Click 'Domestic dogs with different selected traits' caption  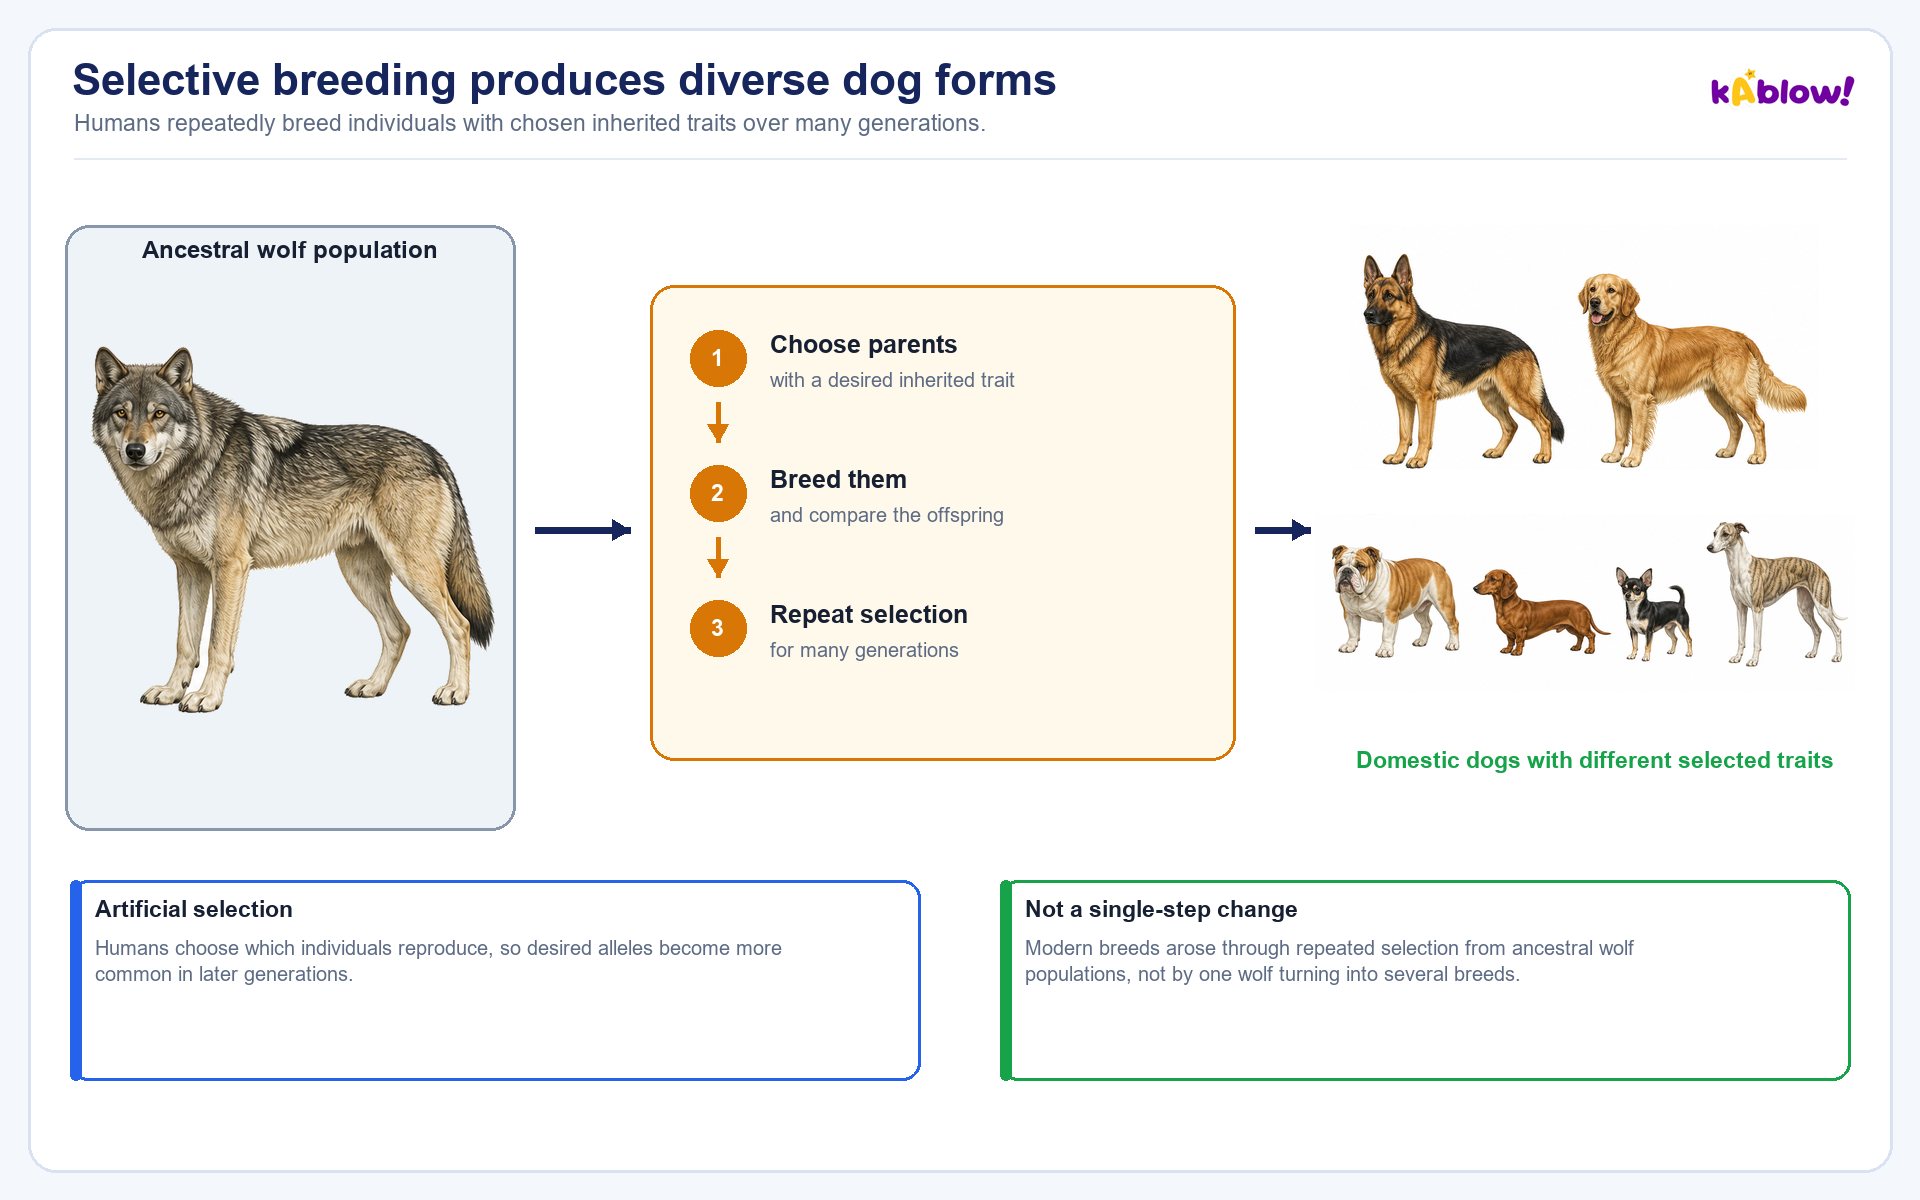coord(1594,760)
